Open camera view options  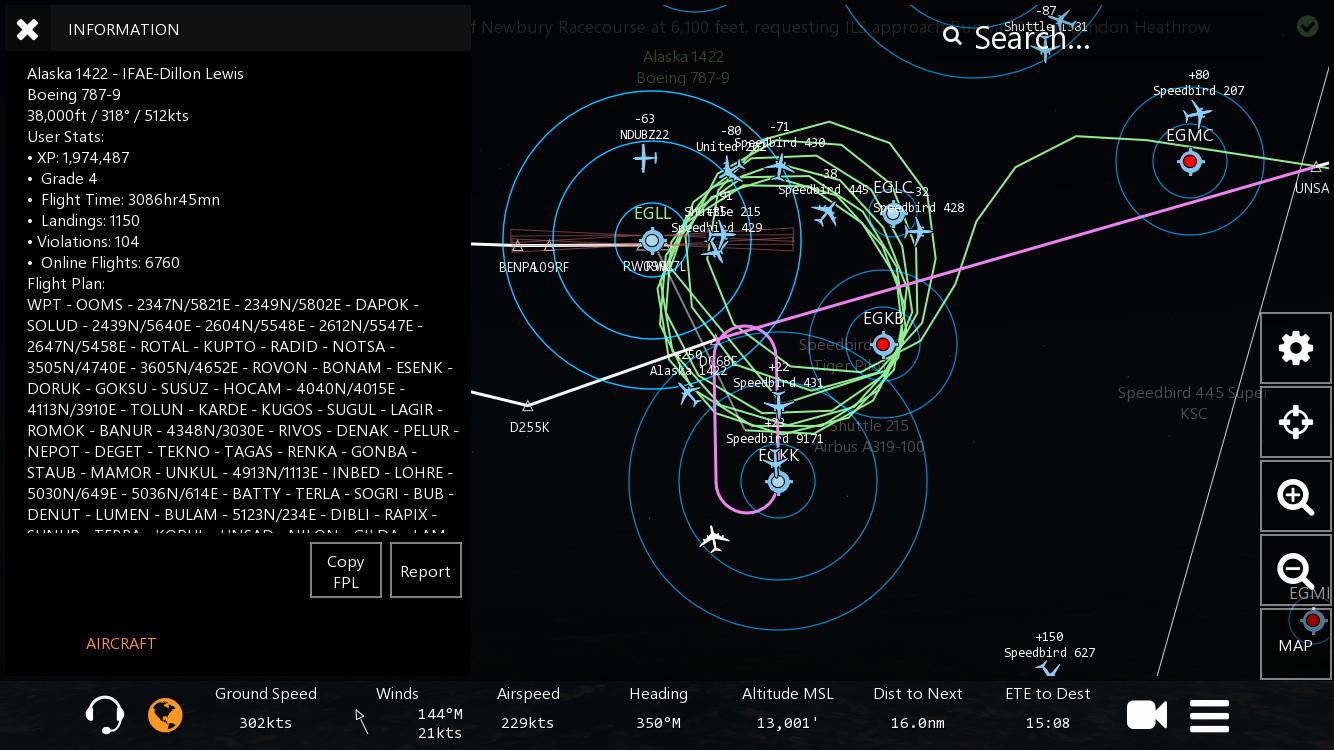(1147, 715)
